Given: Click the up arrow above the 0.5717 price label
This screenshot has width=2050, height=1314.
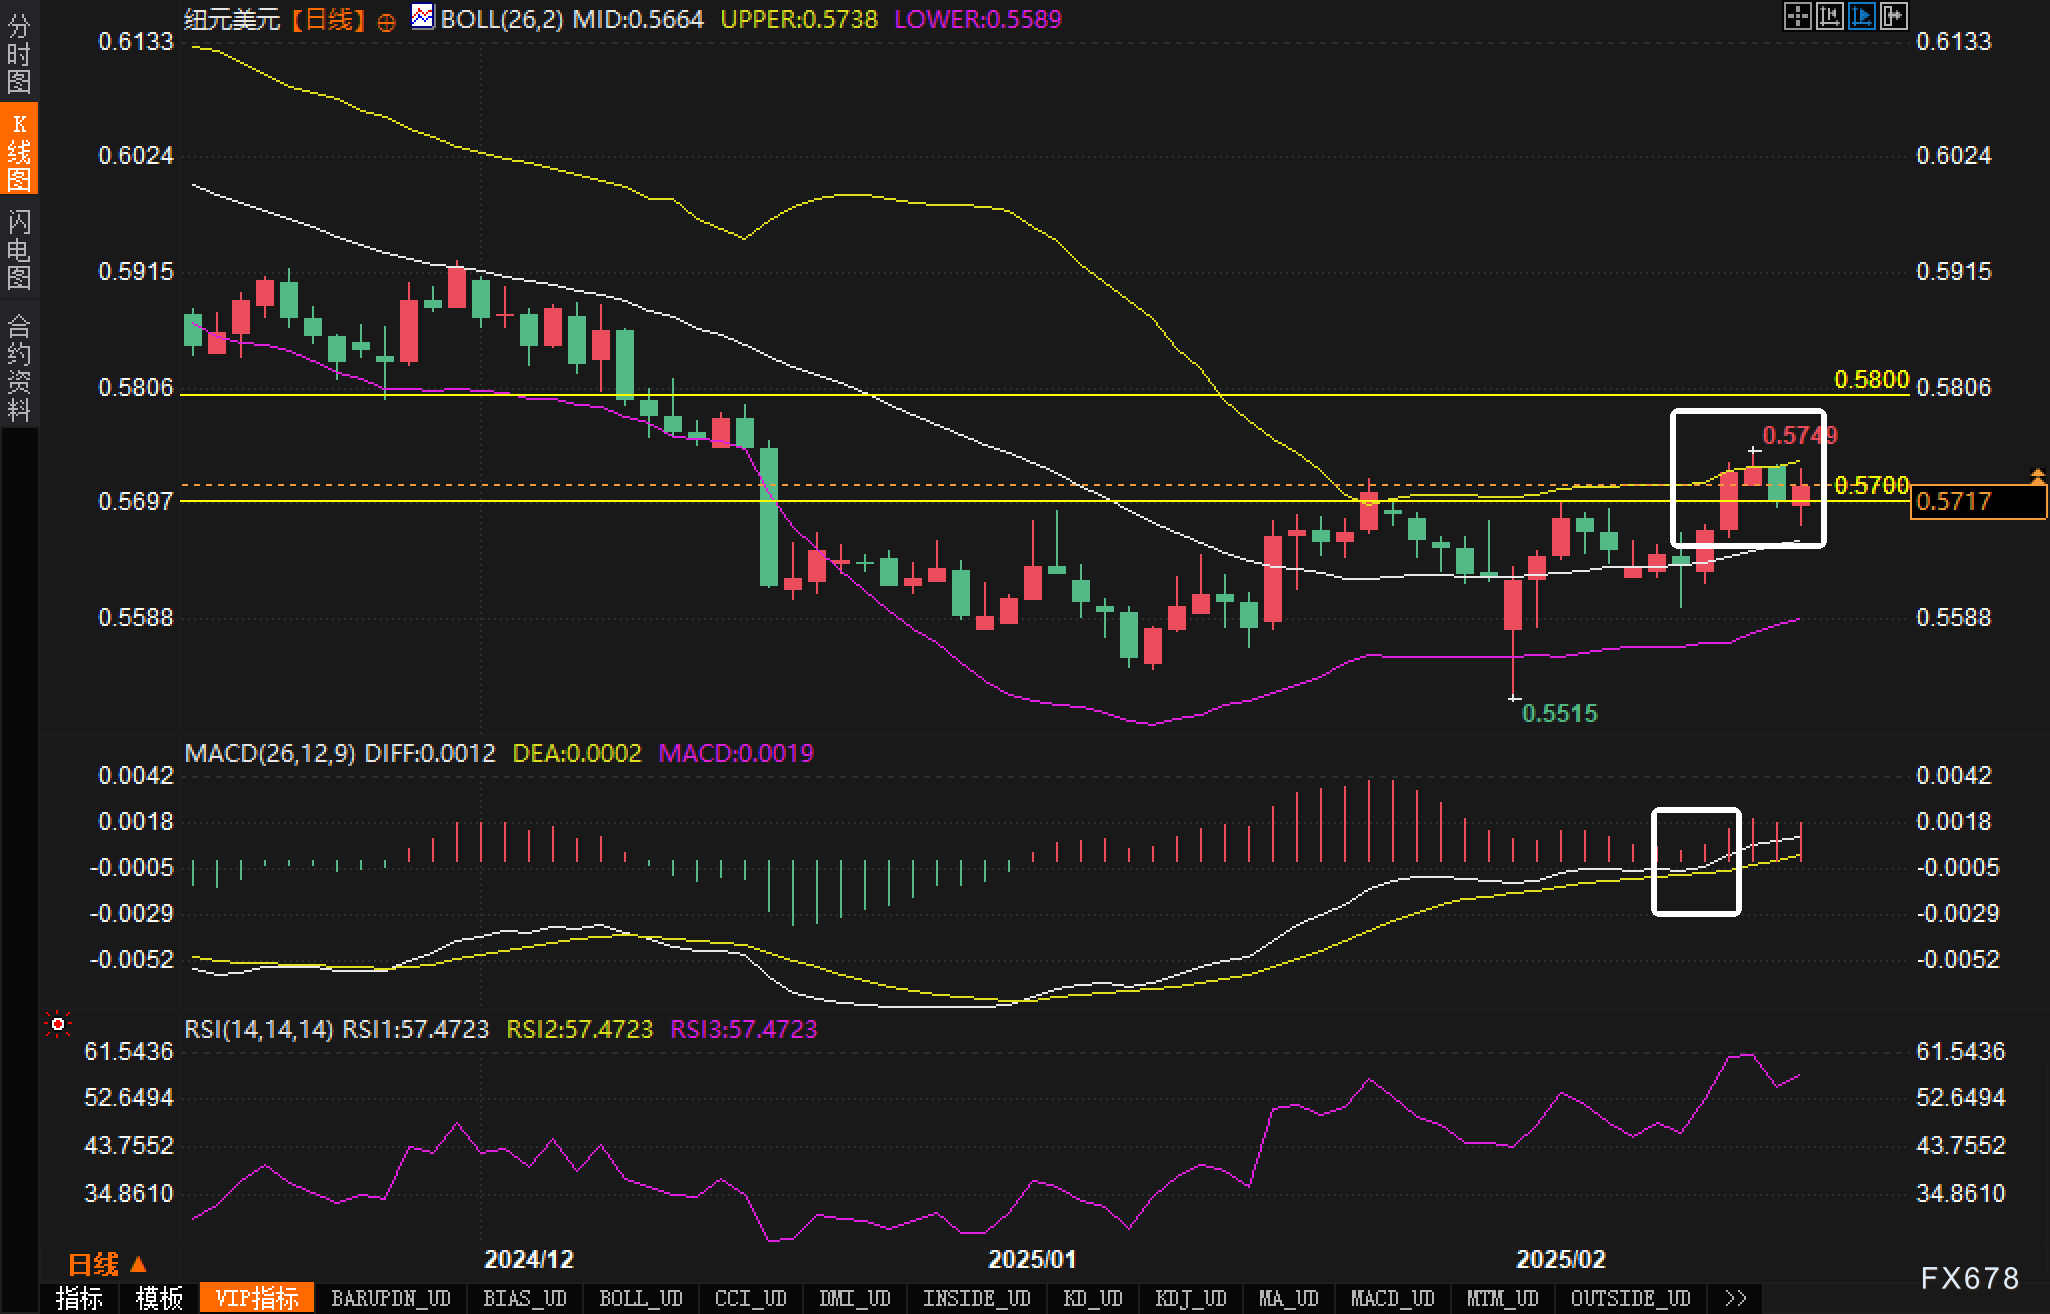Looking at the screenshot, I should pyautogui.click(x=2038, y=475).
